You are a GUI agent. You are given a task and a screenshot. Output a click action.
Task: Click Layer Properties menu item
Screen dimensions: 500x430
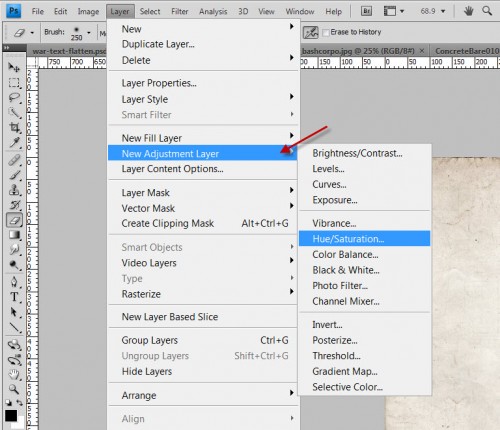[203, 83]
